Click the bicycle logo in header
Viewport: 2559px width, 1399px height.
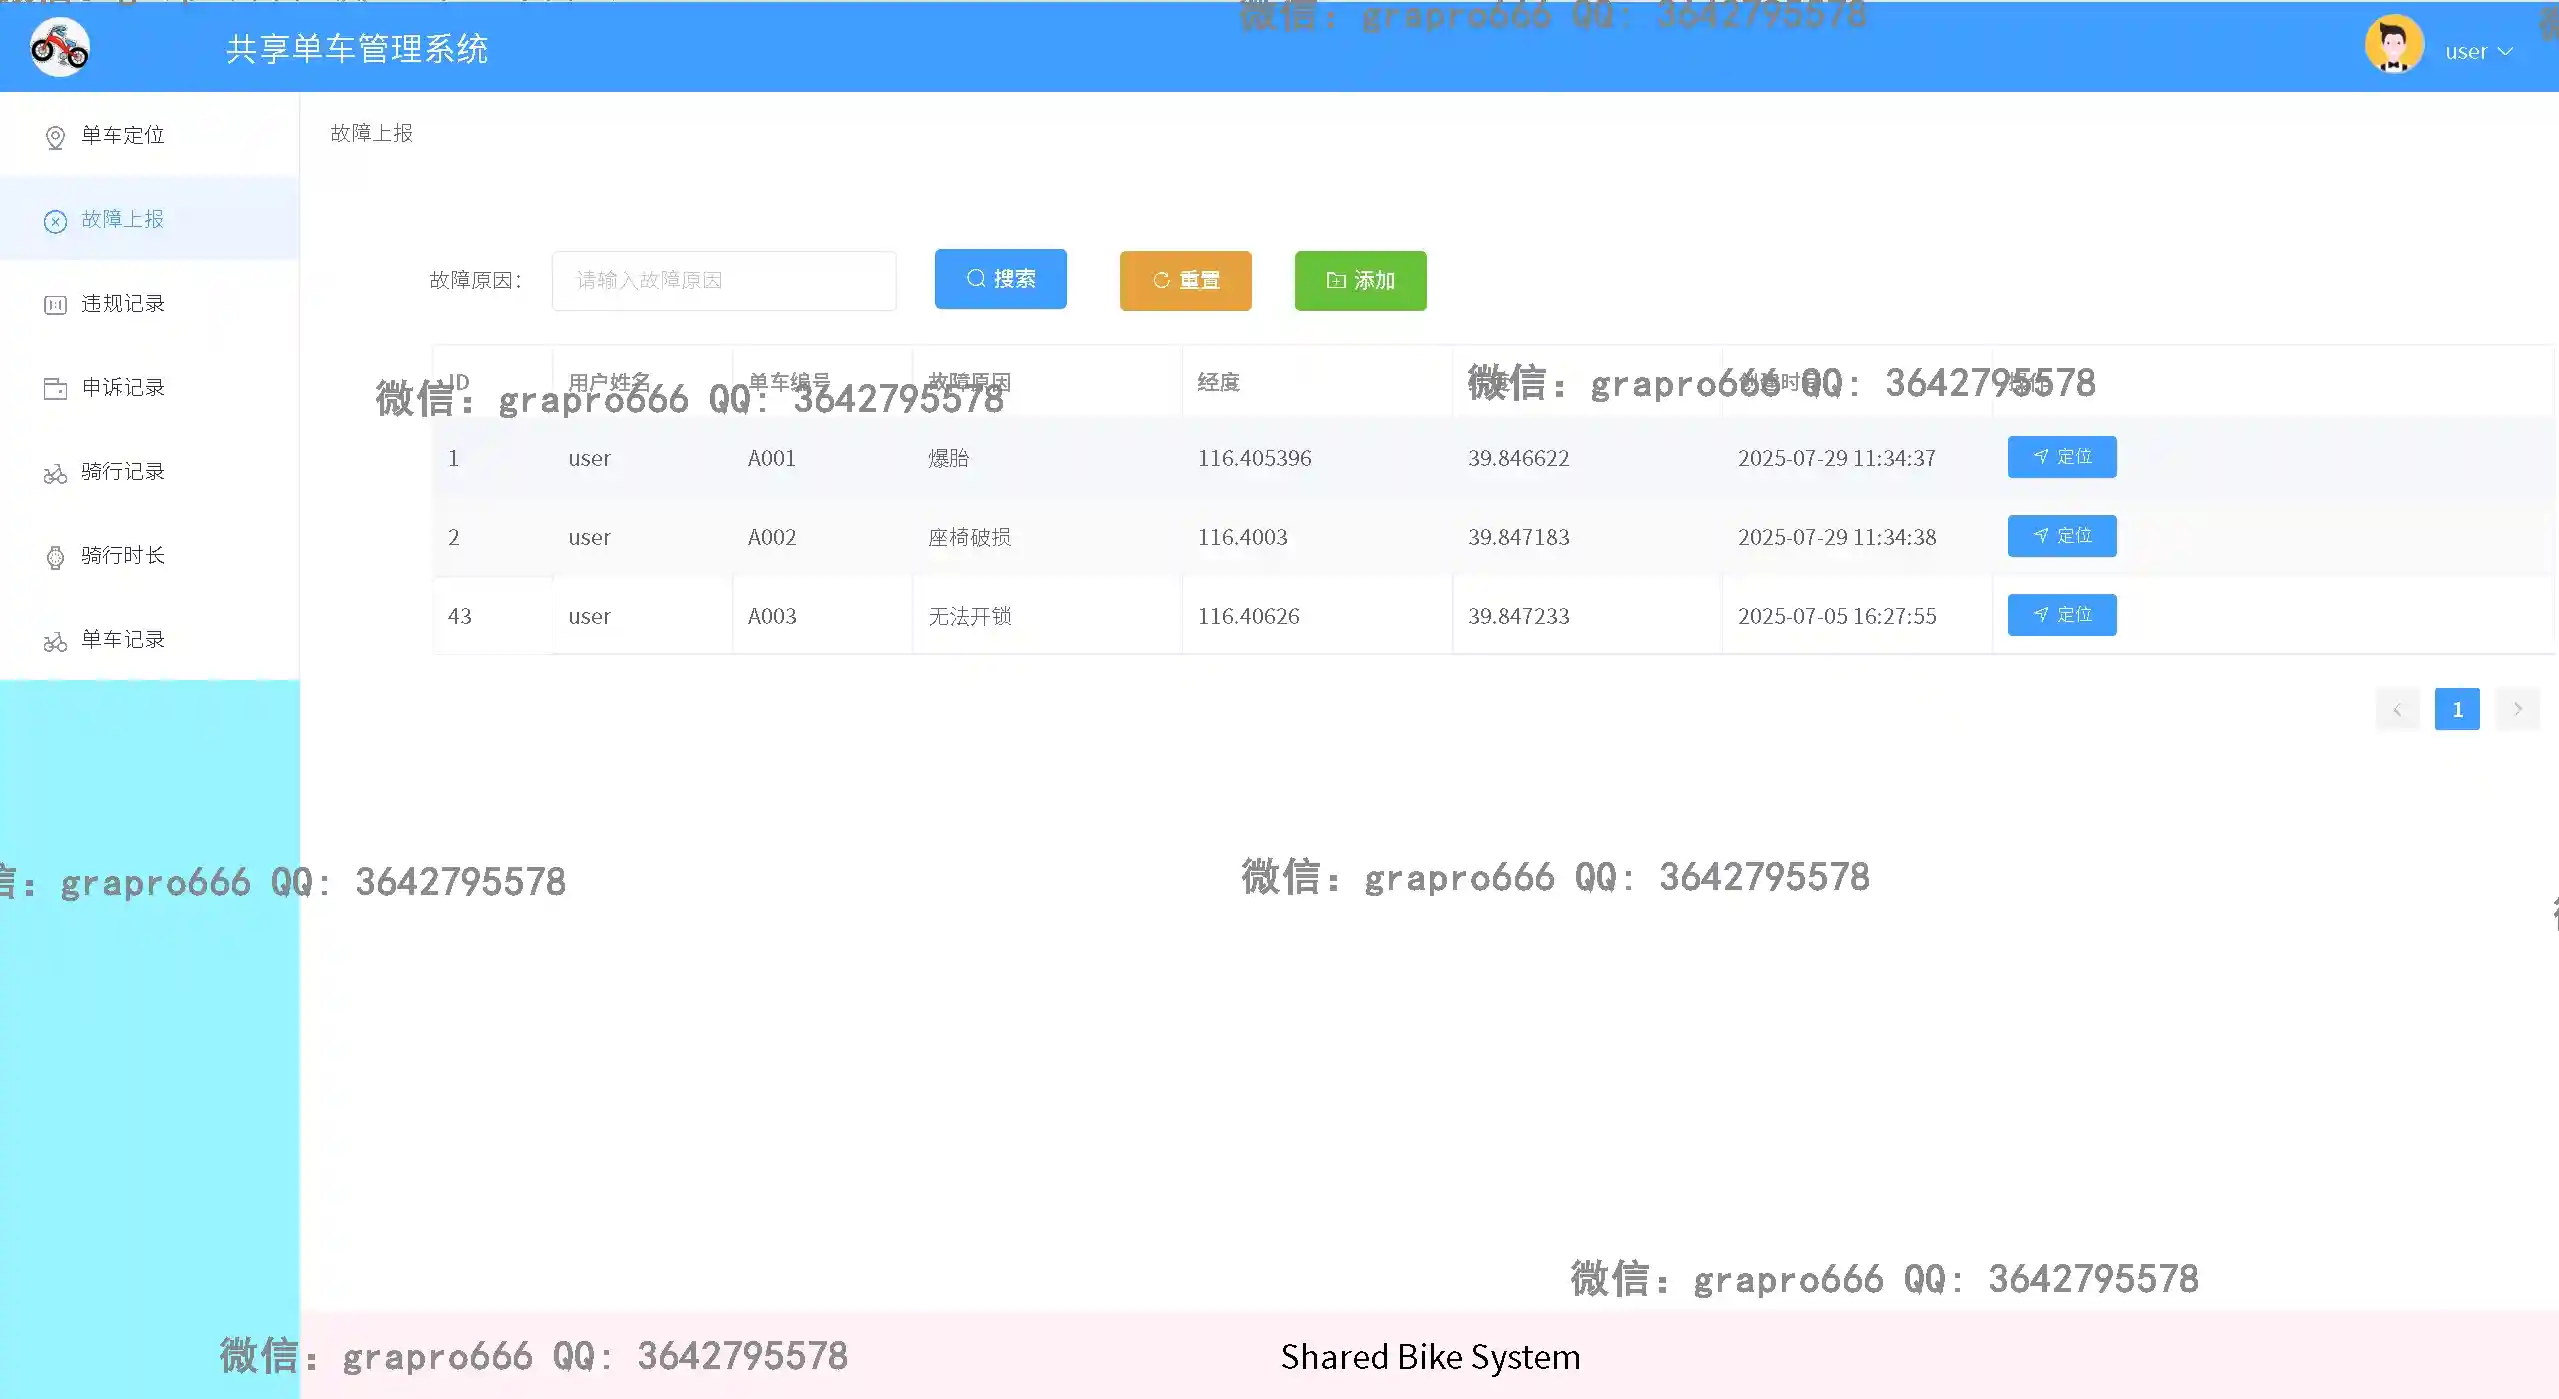click(x=60, y=47)
